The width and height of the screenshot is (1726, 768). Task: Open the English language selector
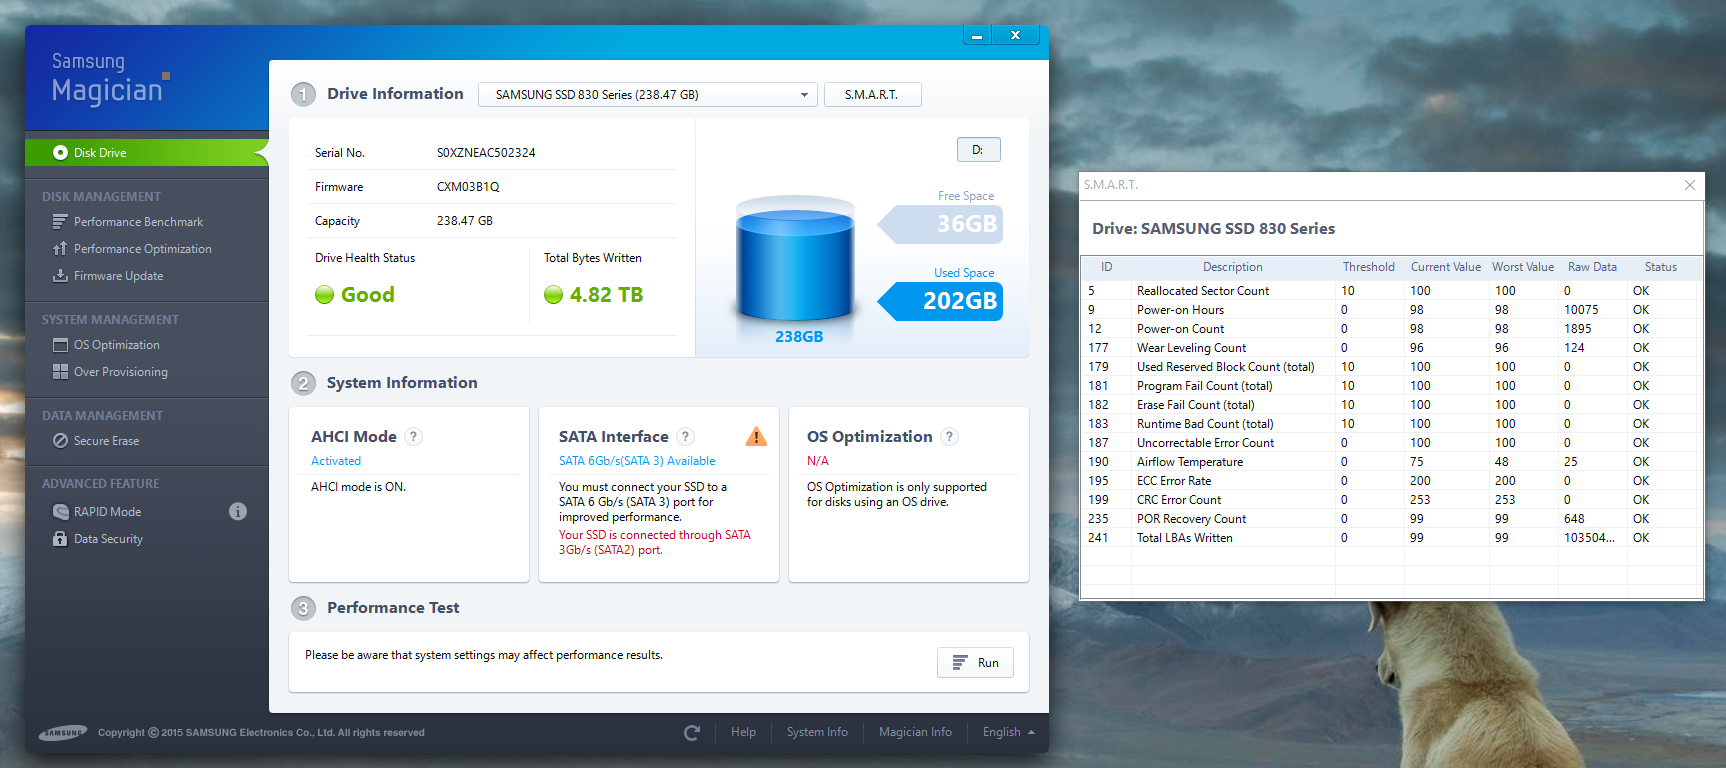(x=1008, y=733)
